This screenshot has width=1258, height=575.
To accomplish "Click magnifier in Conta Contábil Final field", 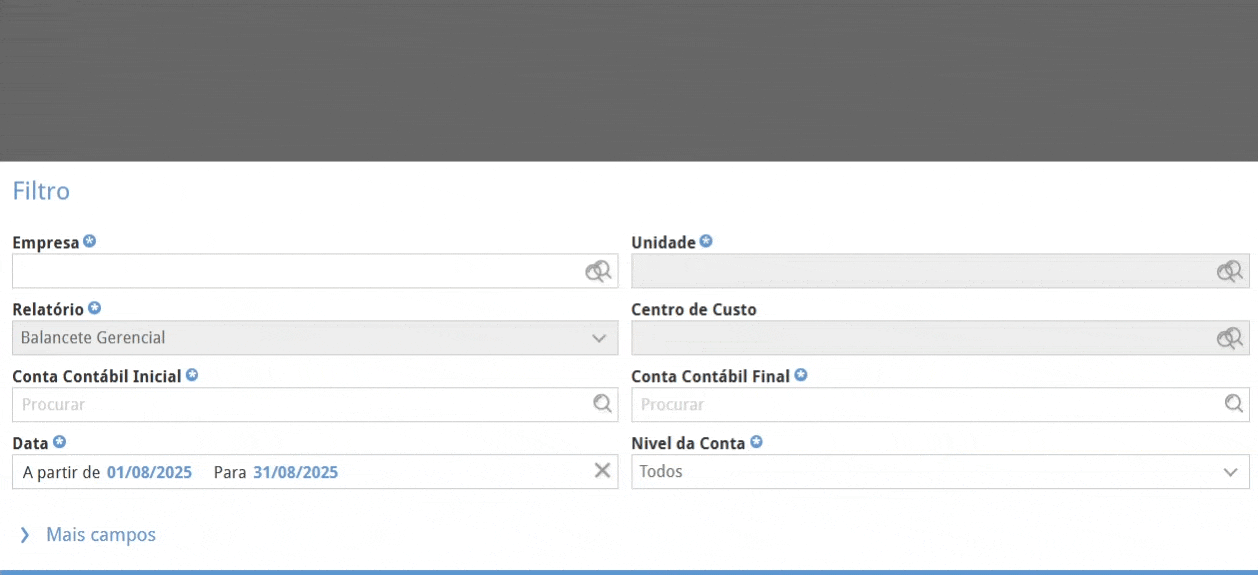I will click(1234, 404).
